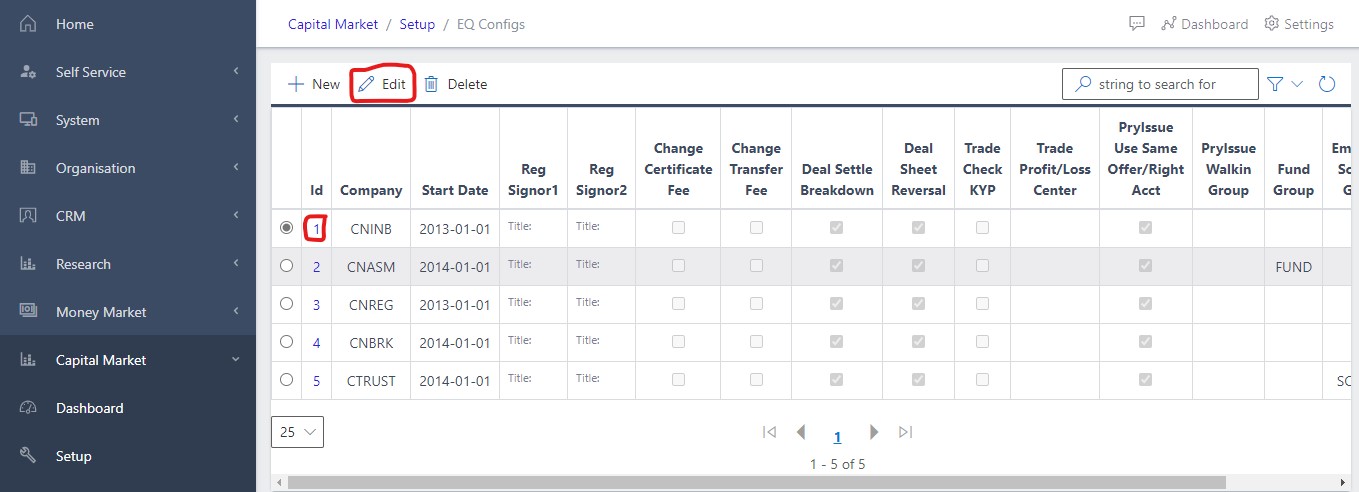
Task: Click the Home house icon
Action: point(28,24)
